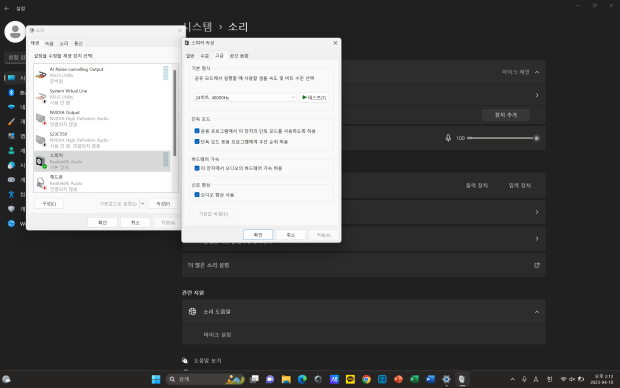The image size is (620, 388).
Task: Select AI Noise-cancelling Output device
Action: click(x=102, y=75)
